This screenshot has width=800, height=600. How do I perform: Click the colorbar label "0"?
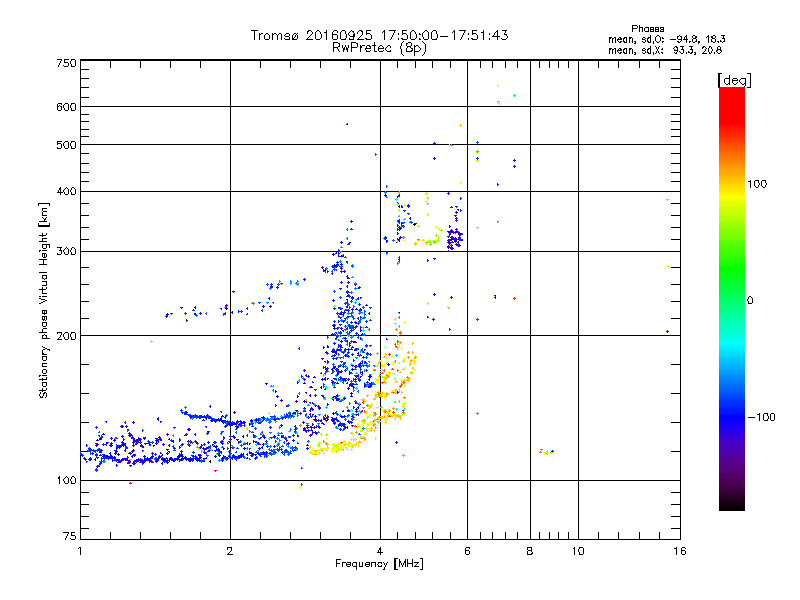(750, 300)
